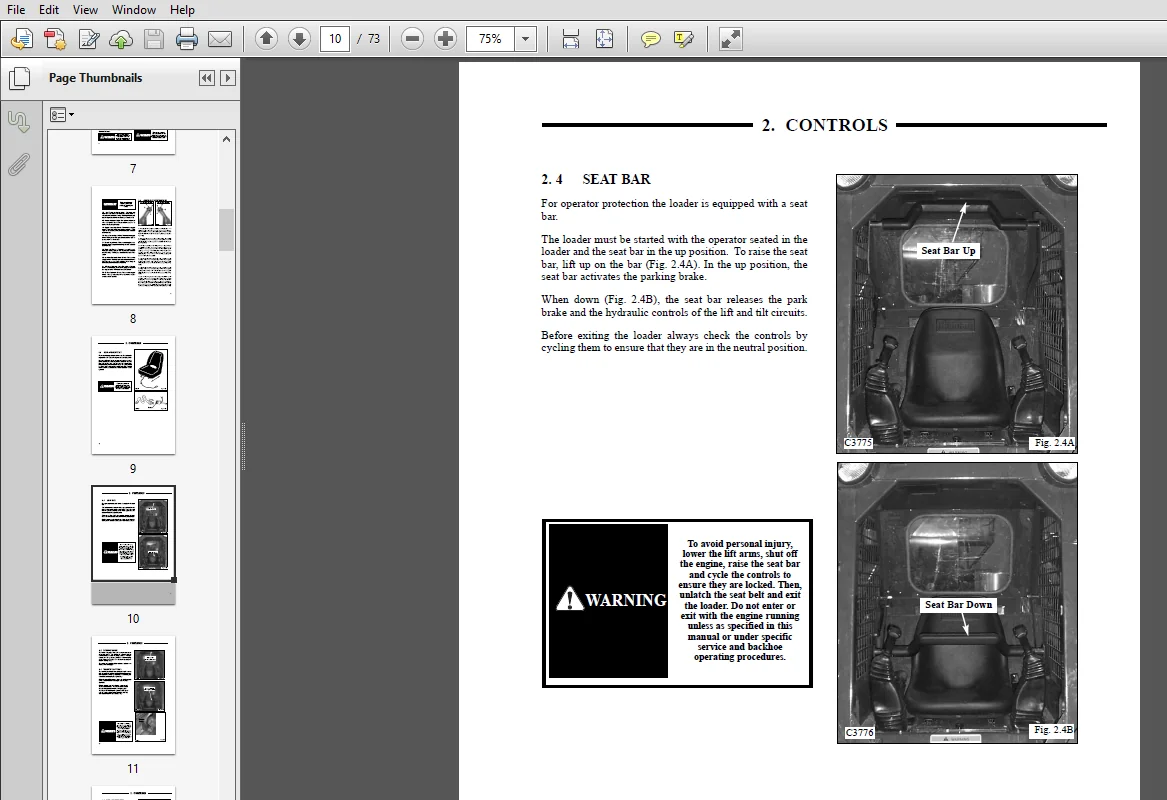The image size is (1167, 800).
Task: Open the Window menu
Action: (134, 10)
